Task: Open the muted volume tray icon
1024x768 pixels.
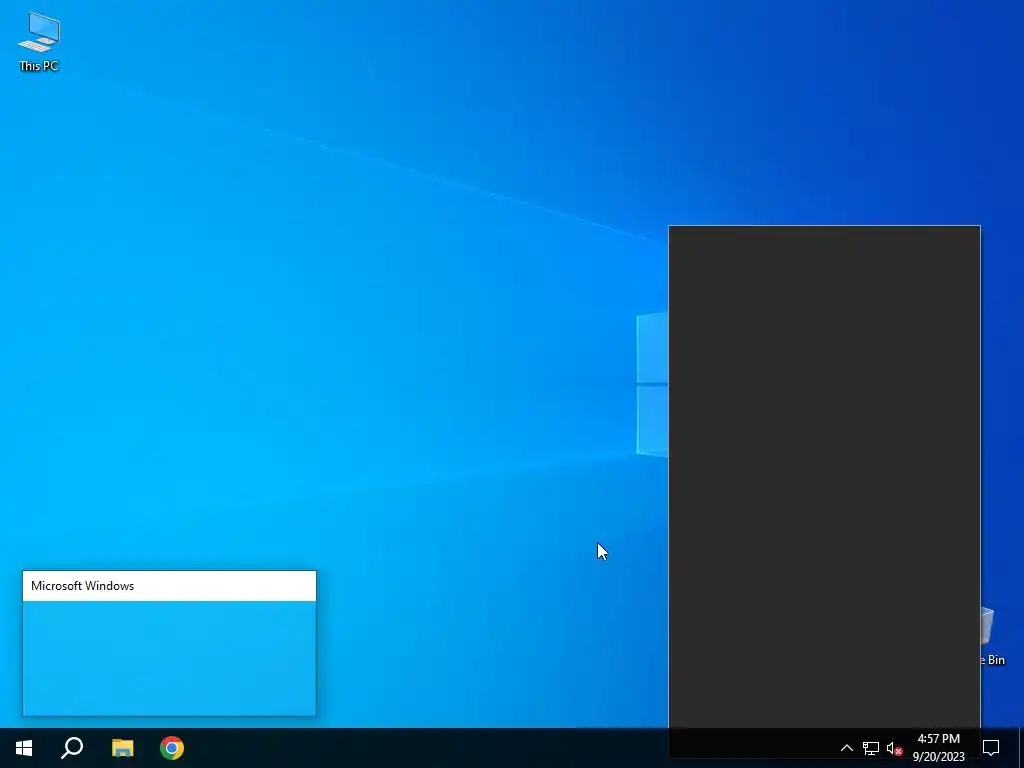Action: click(x=894, y=748)
